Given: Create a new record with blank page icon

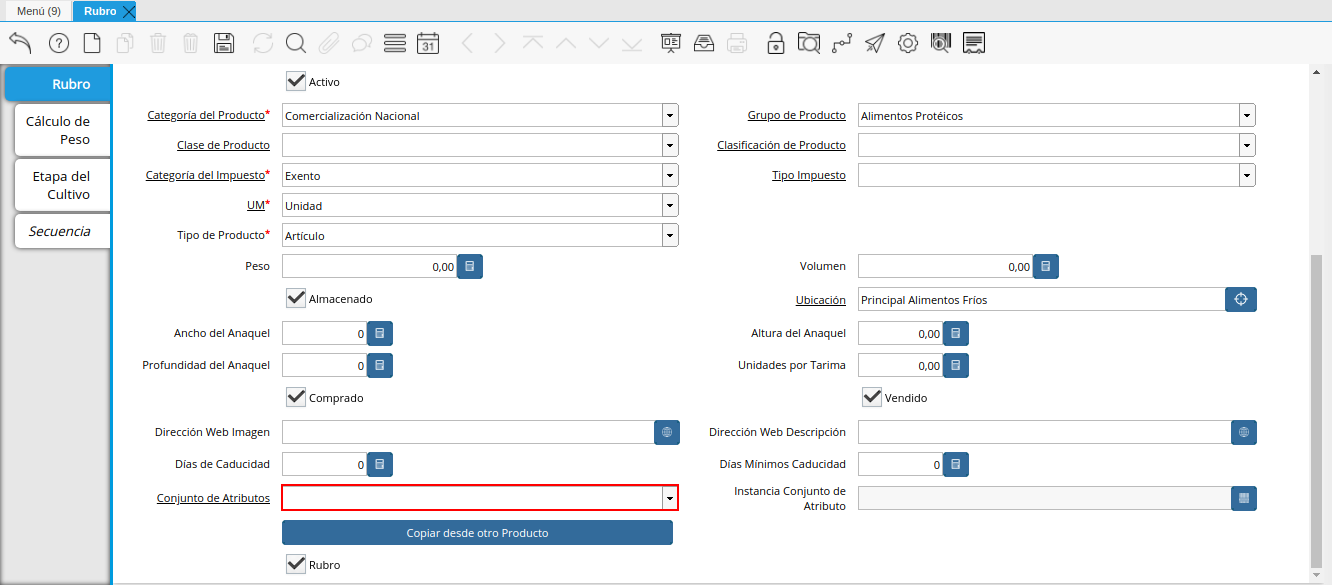Looking at the screenshot, I should [x=92, y=43].
